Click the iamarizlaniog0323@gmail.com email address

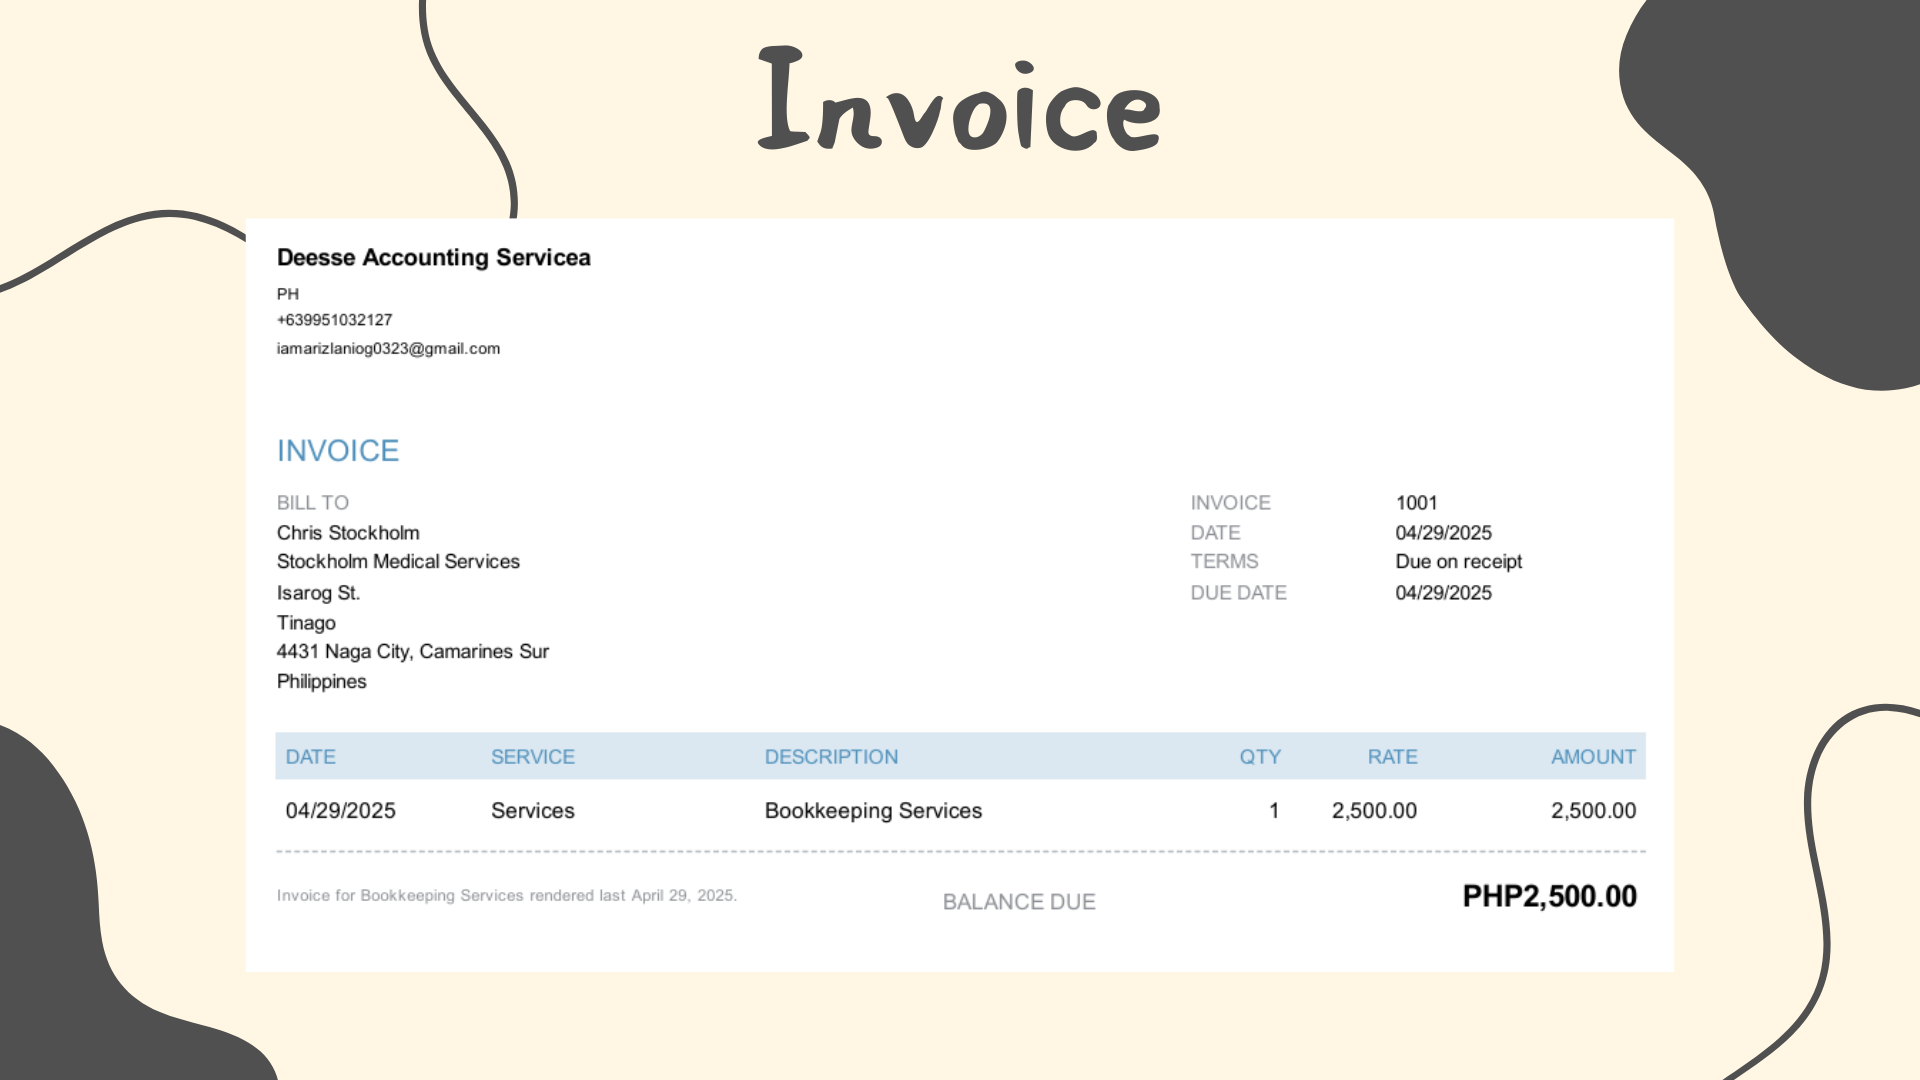coord(388,349)
